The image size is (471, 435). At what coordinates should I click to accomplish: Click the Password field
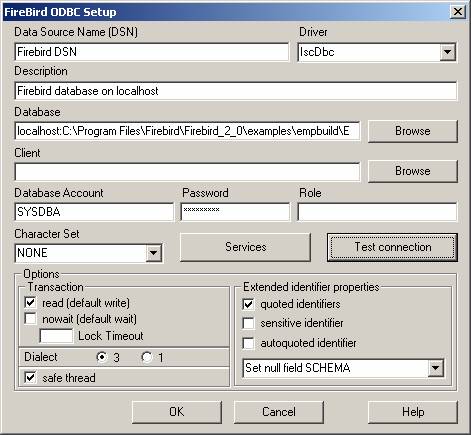[235, 212]
